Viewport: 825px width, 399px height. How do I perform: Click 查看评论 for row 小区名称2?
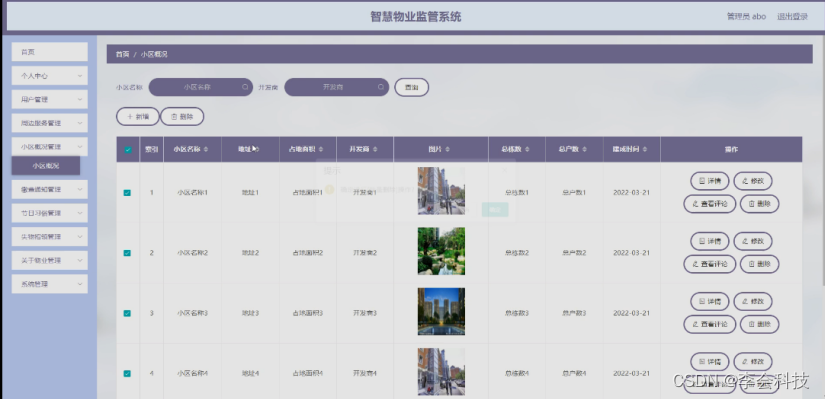tap(710, 264)
